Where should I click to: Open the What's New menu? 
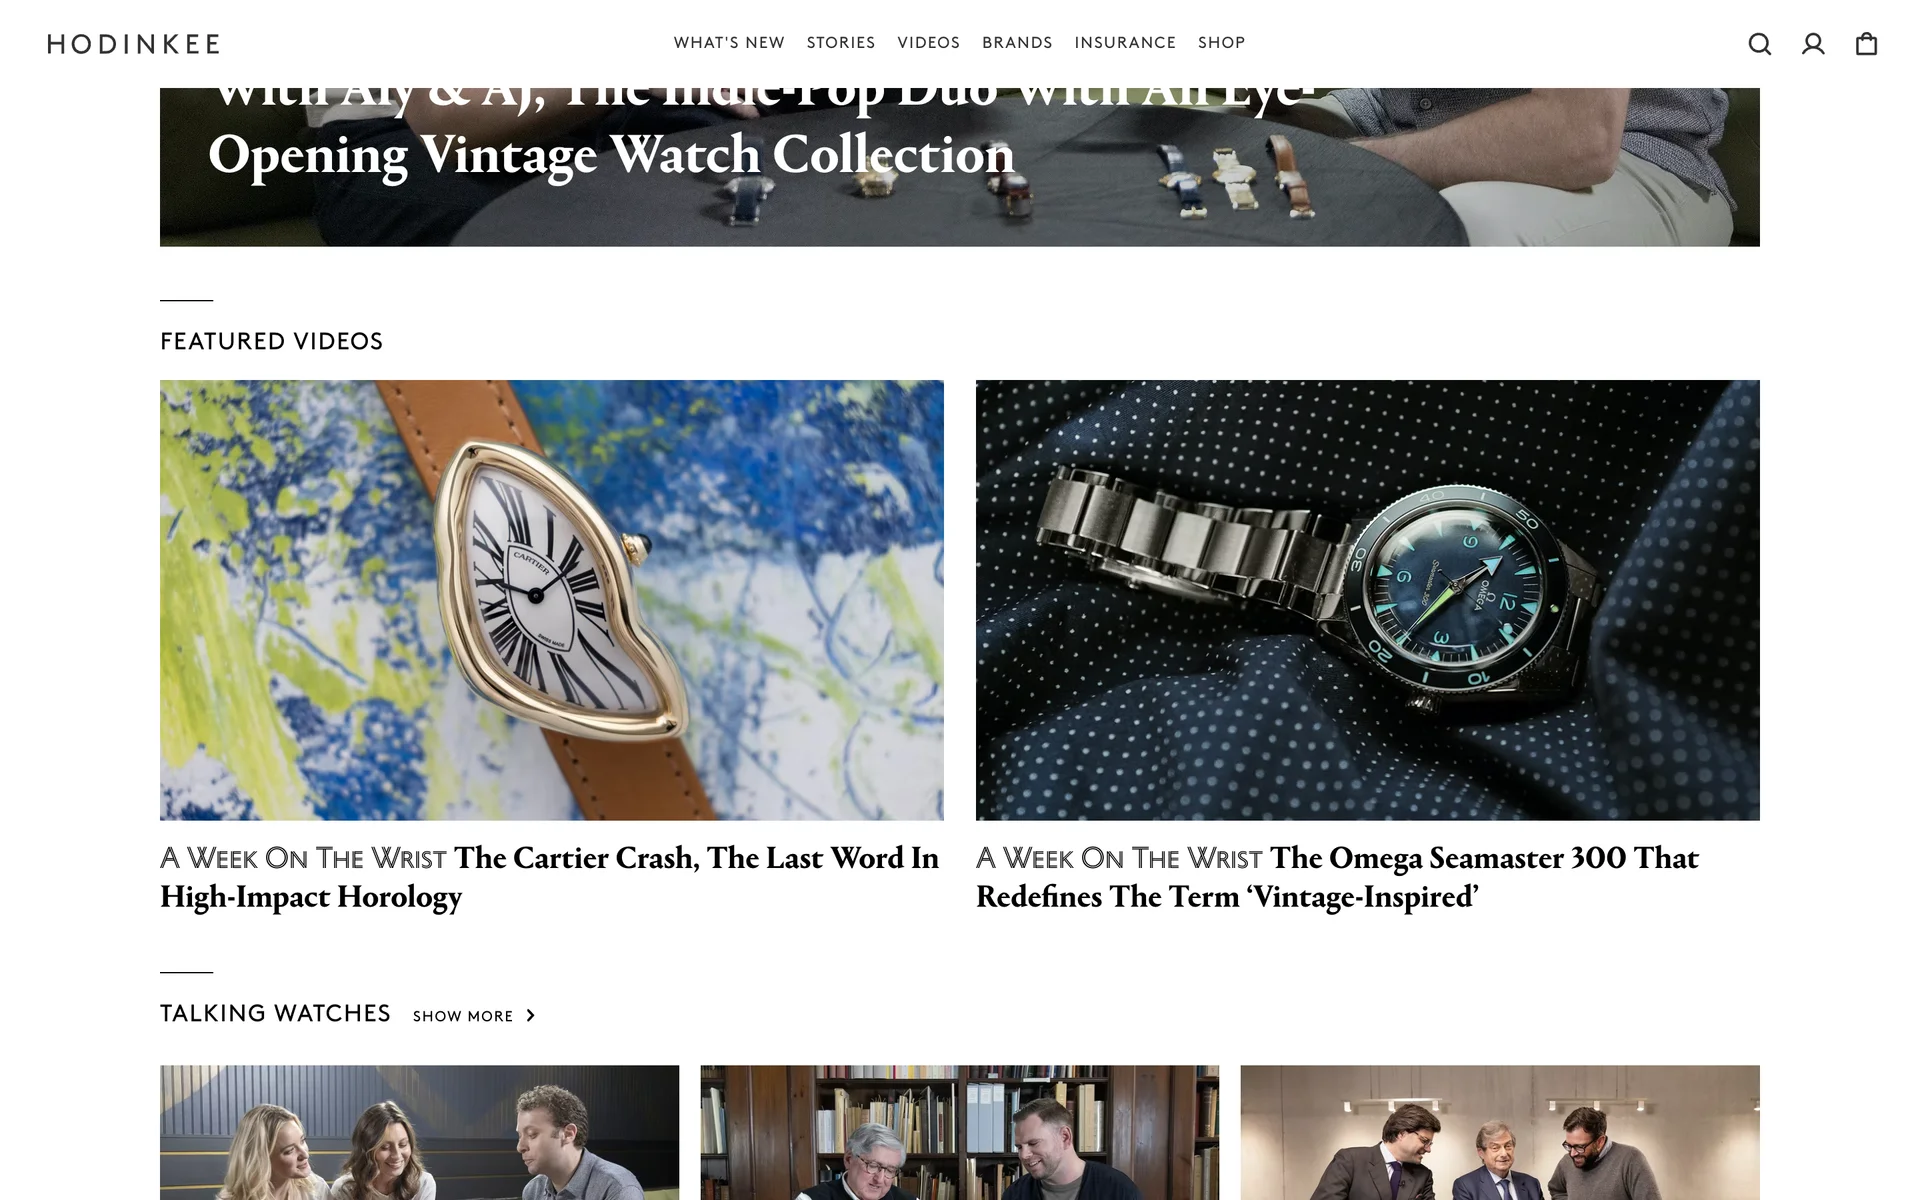coord(729,43)
